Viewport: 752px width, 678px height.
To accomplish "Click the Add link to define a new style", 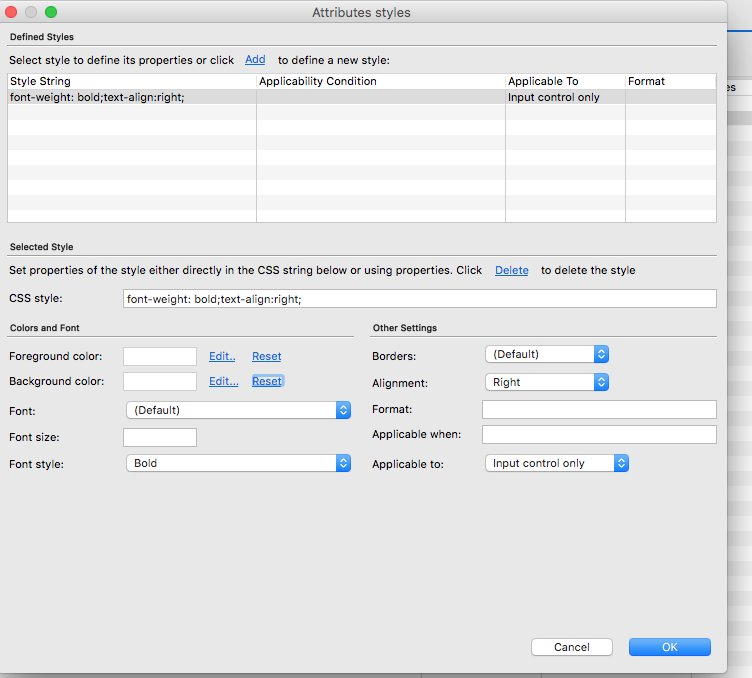I will (255, 59).
